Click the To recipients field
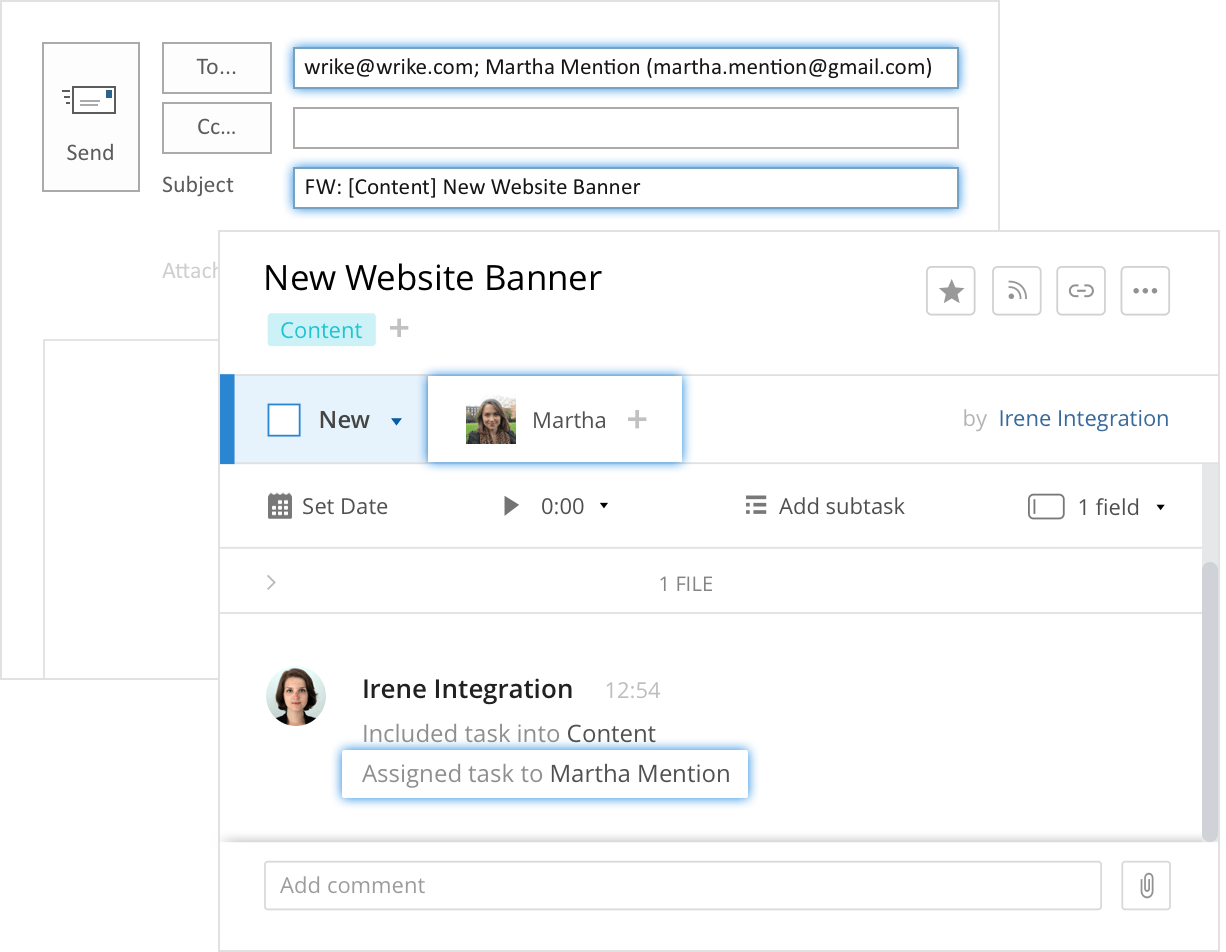The height and width of the screenshot is (952, 1226). 626,68
